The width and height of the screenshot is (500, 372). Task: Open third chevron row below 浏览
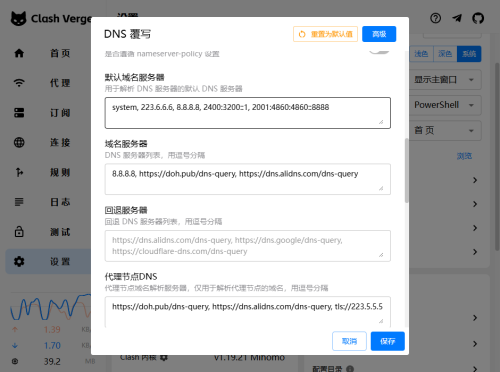click(x=475, y=228)
